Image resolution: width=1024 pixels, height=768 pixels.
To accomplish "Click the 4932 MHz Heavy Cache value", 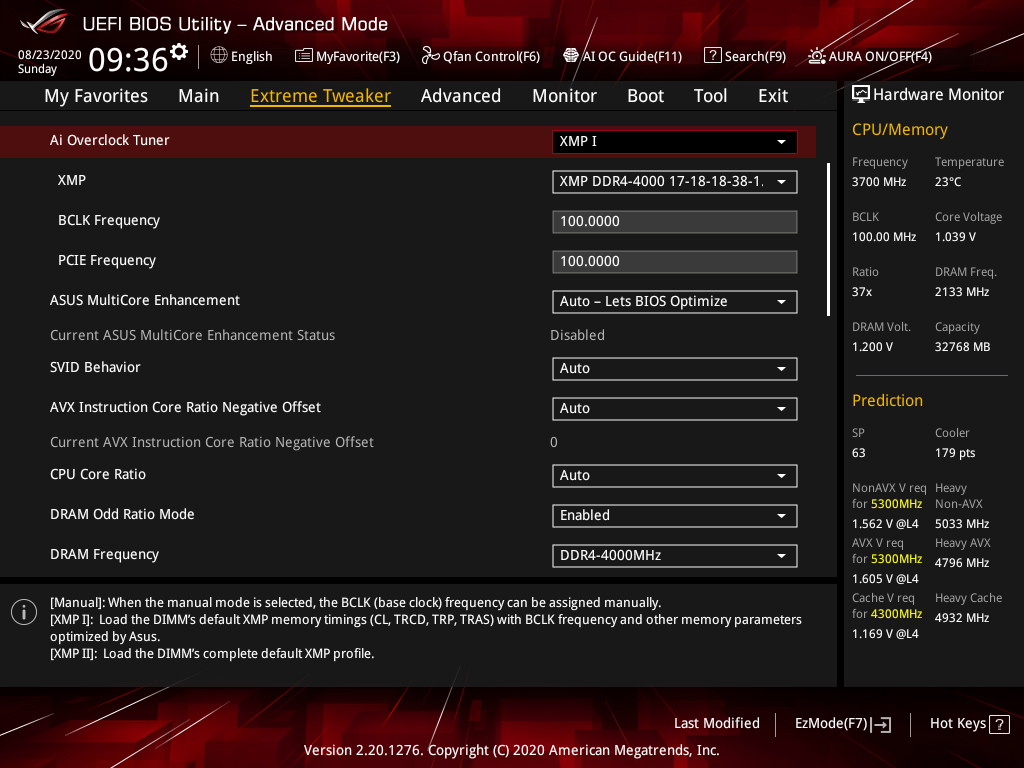I will [x=961, y=618].
